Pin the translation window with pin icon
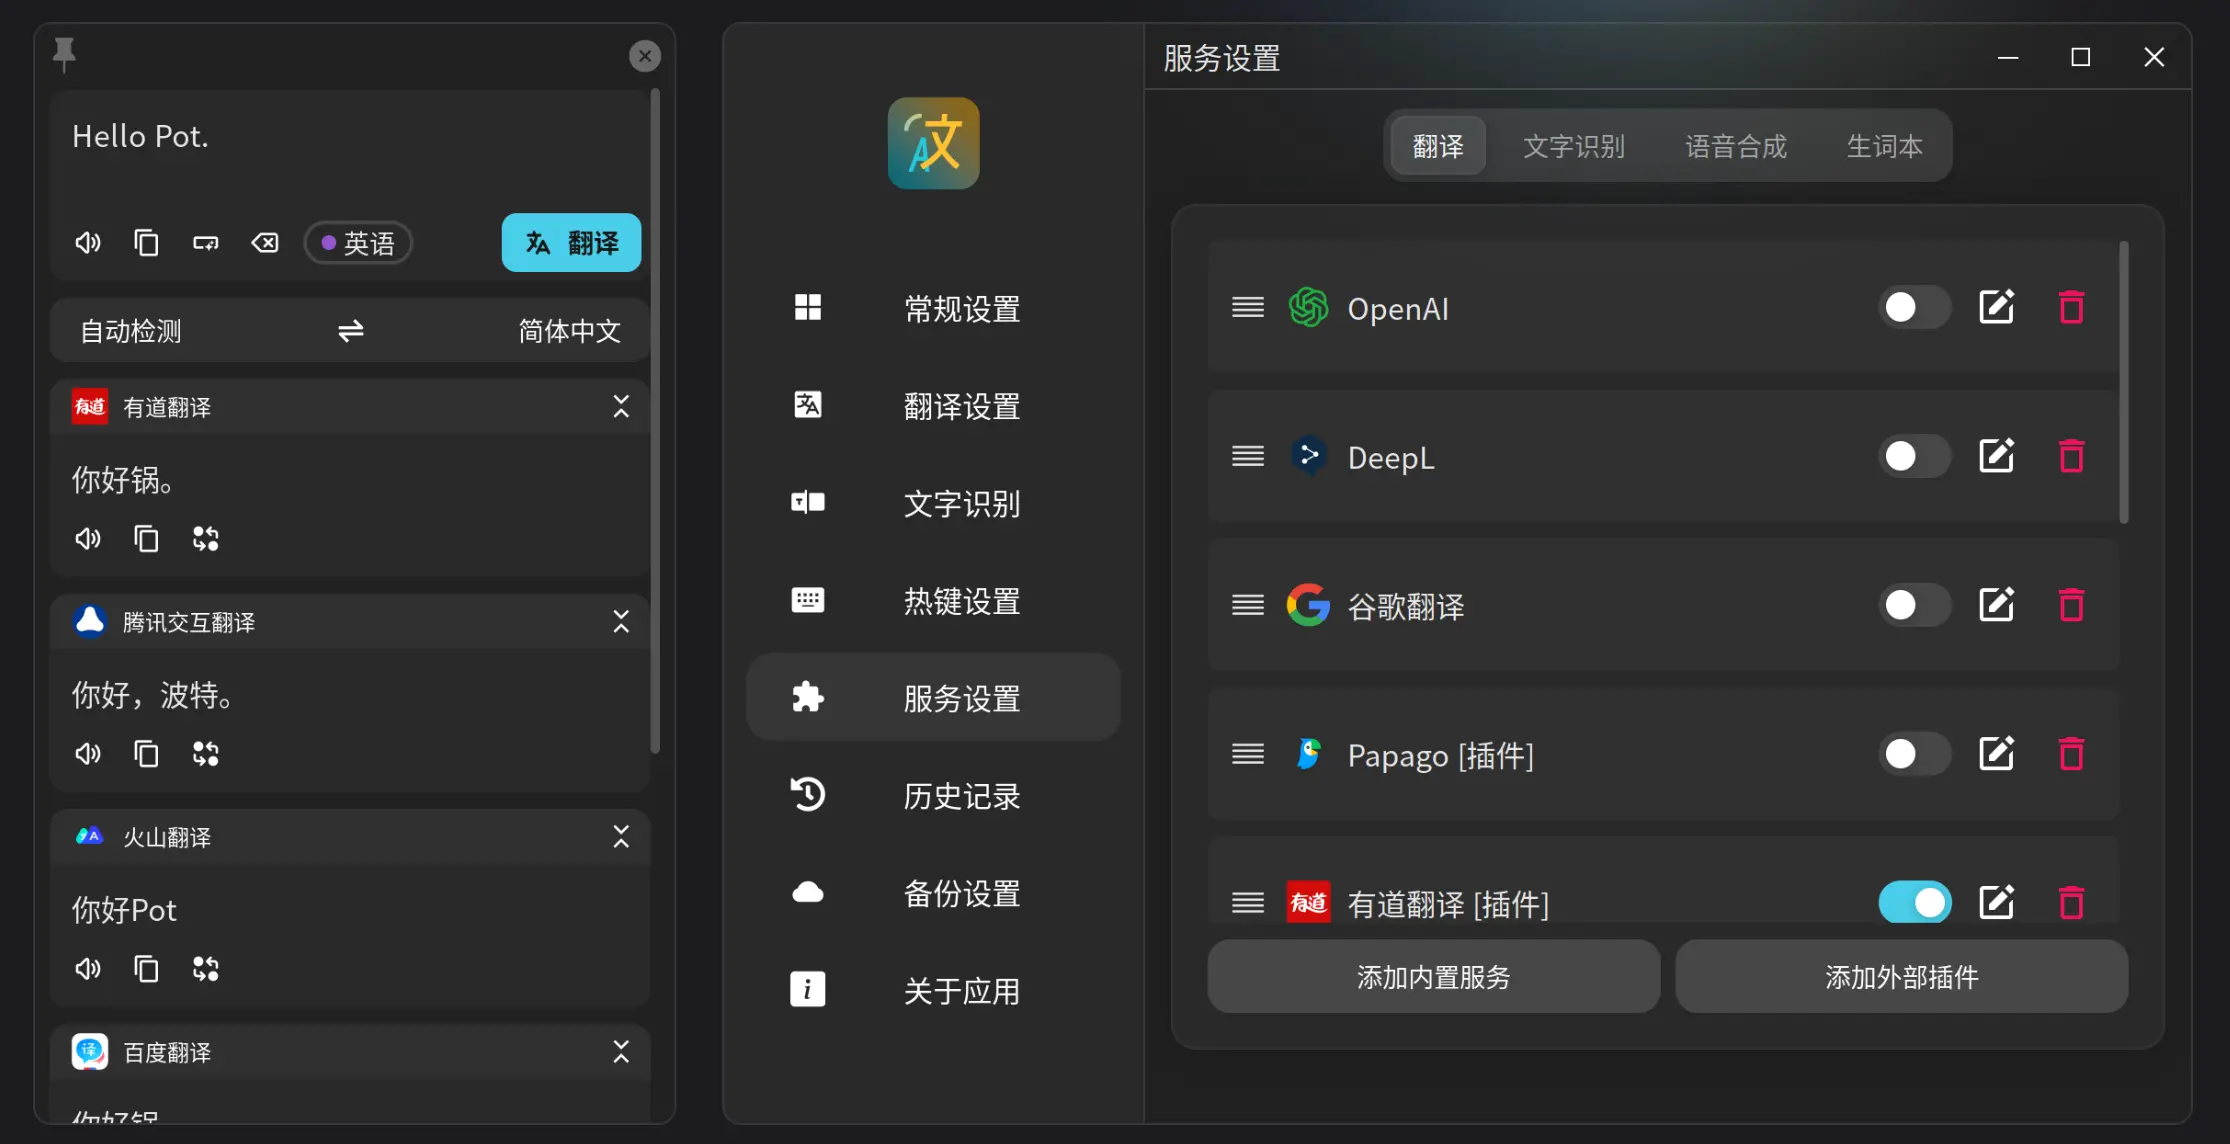This screenshot has width=2230, height=1144. pos(64,54)
